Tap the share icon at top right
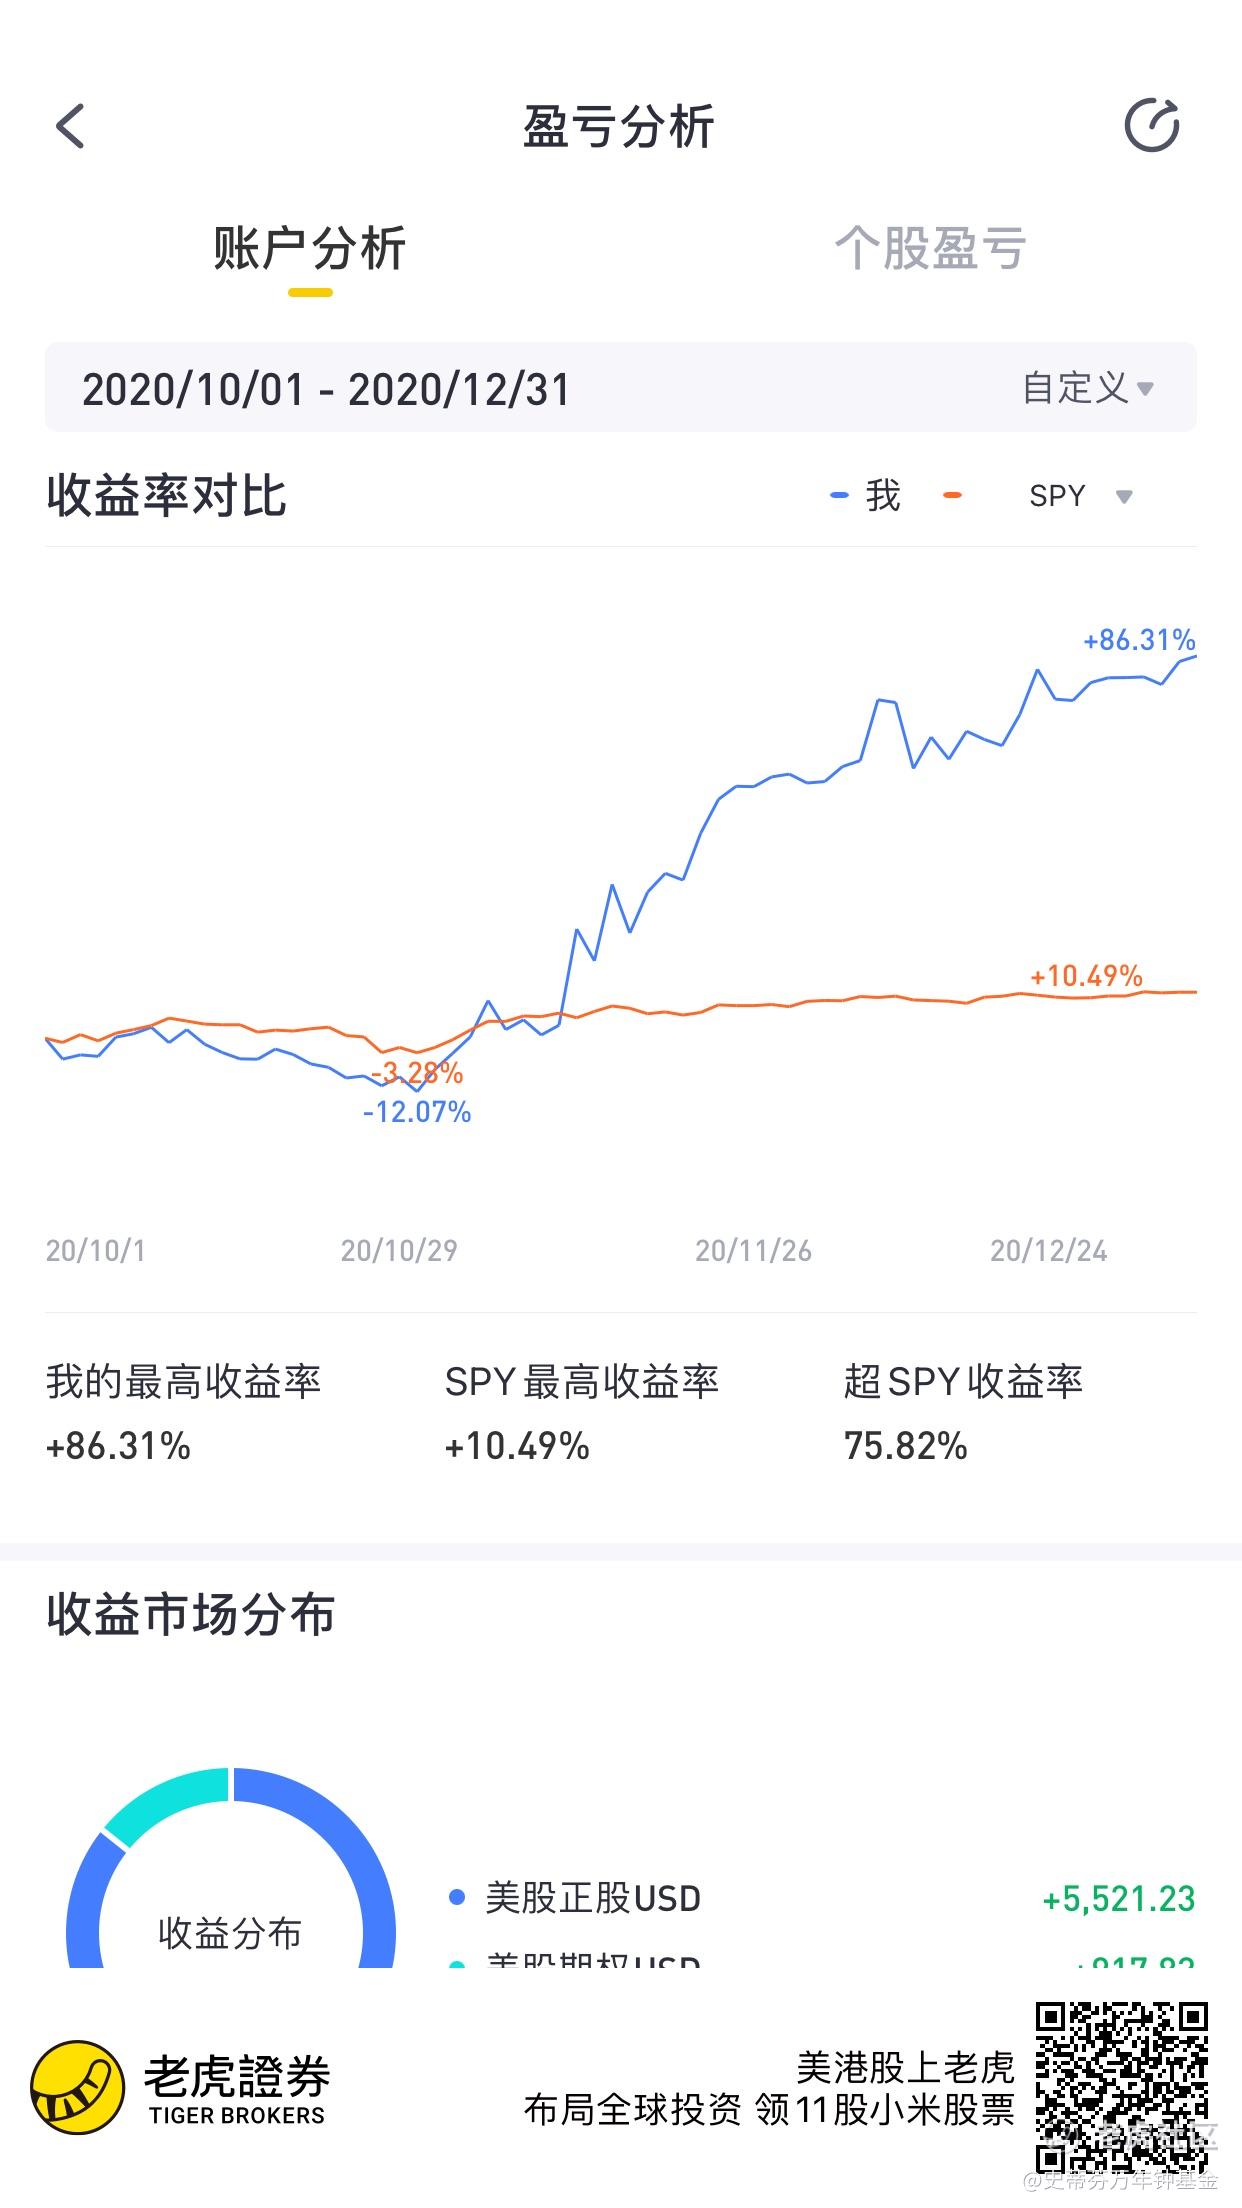 tap(1152, 126)
